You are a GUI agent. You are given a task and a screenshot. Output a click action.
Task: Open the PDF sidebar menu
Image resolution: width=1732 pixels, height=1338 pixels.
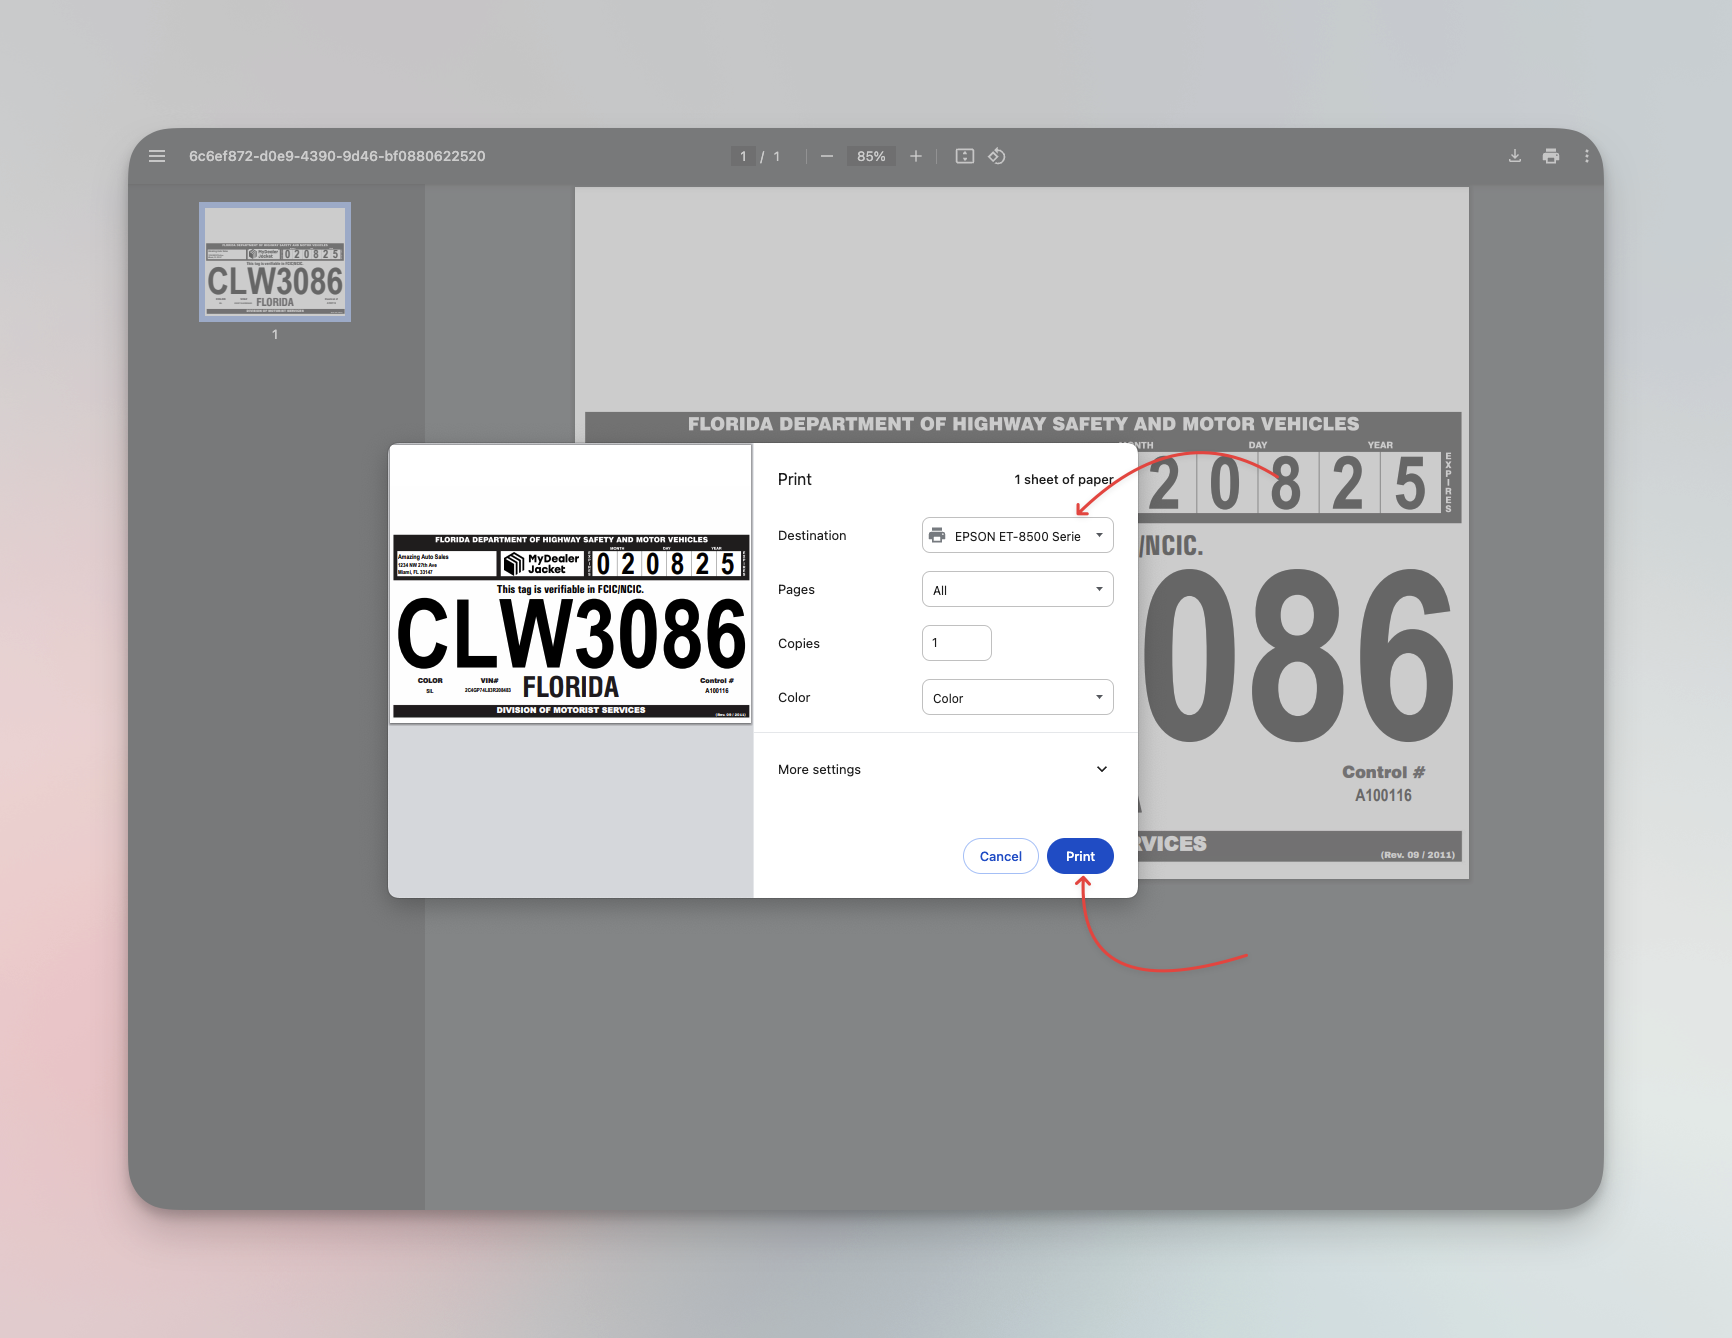[157, 156]
